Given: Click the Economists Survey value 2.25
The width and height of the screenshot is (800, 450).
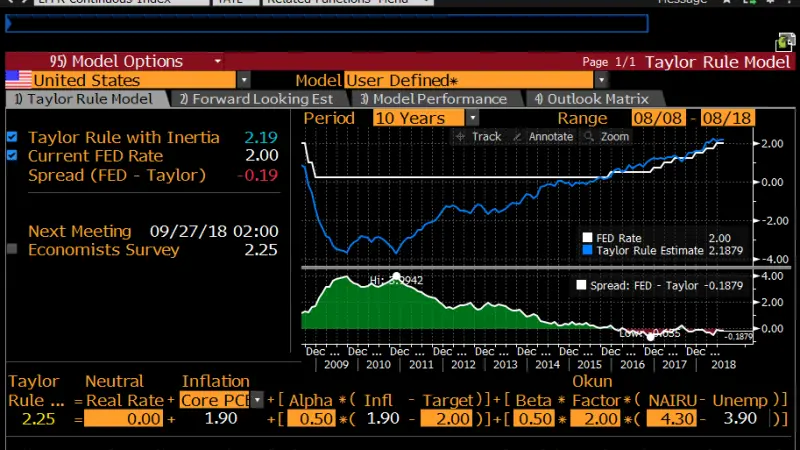Looking at the screenshot, I should 261,249.
